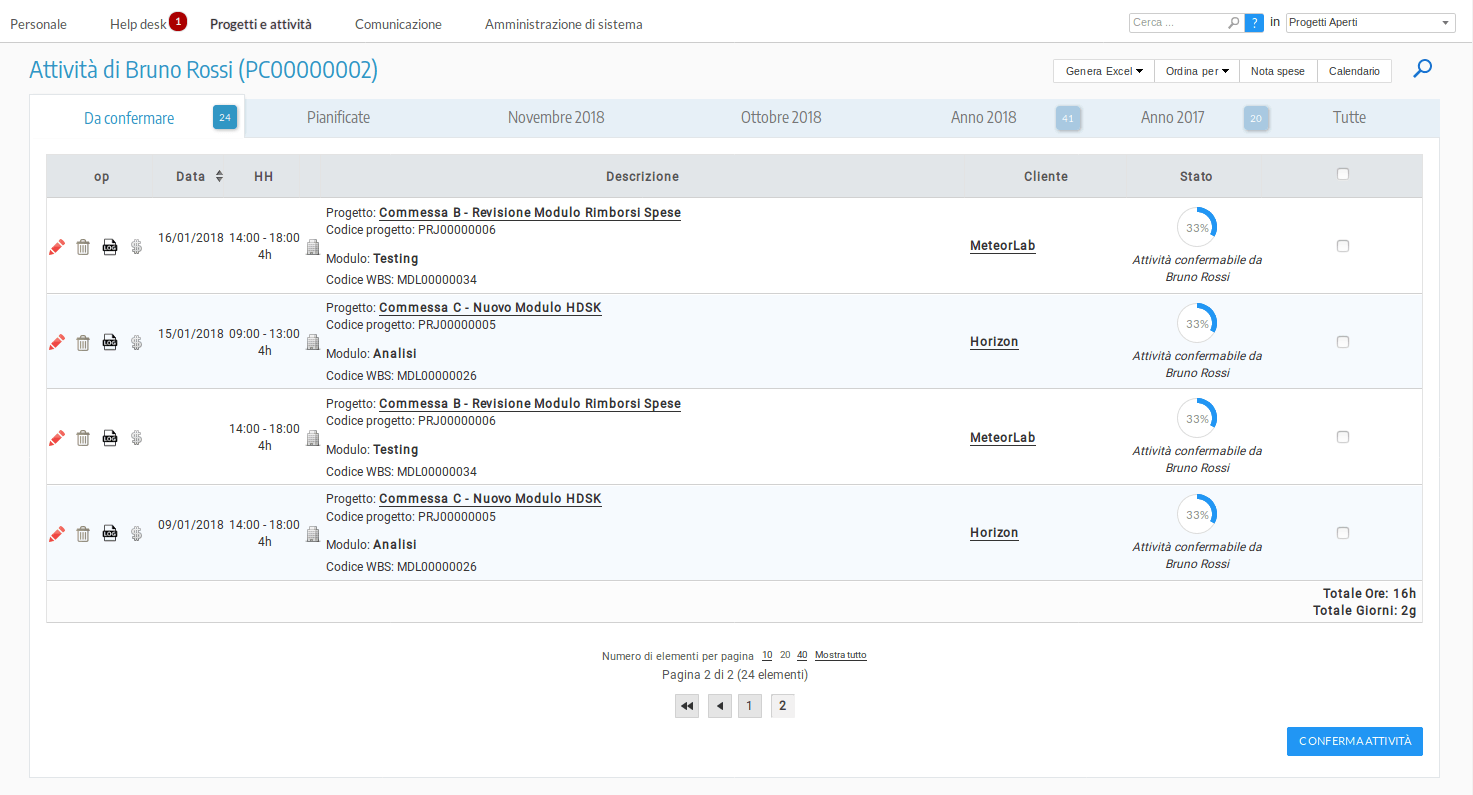The image size is (1473, 795).
Task: Click the blue help question mark icon
Action: point(1255,23)
